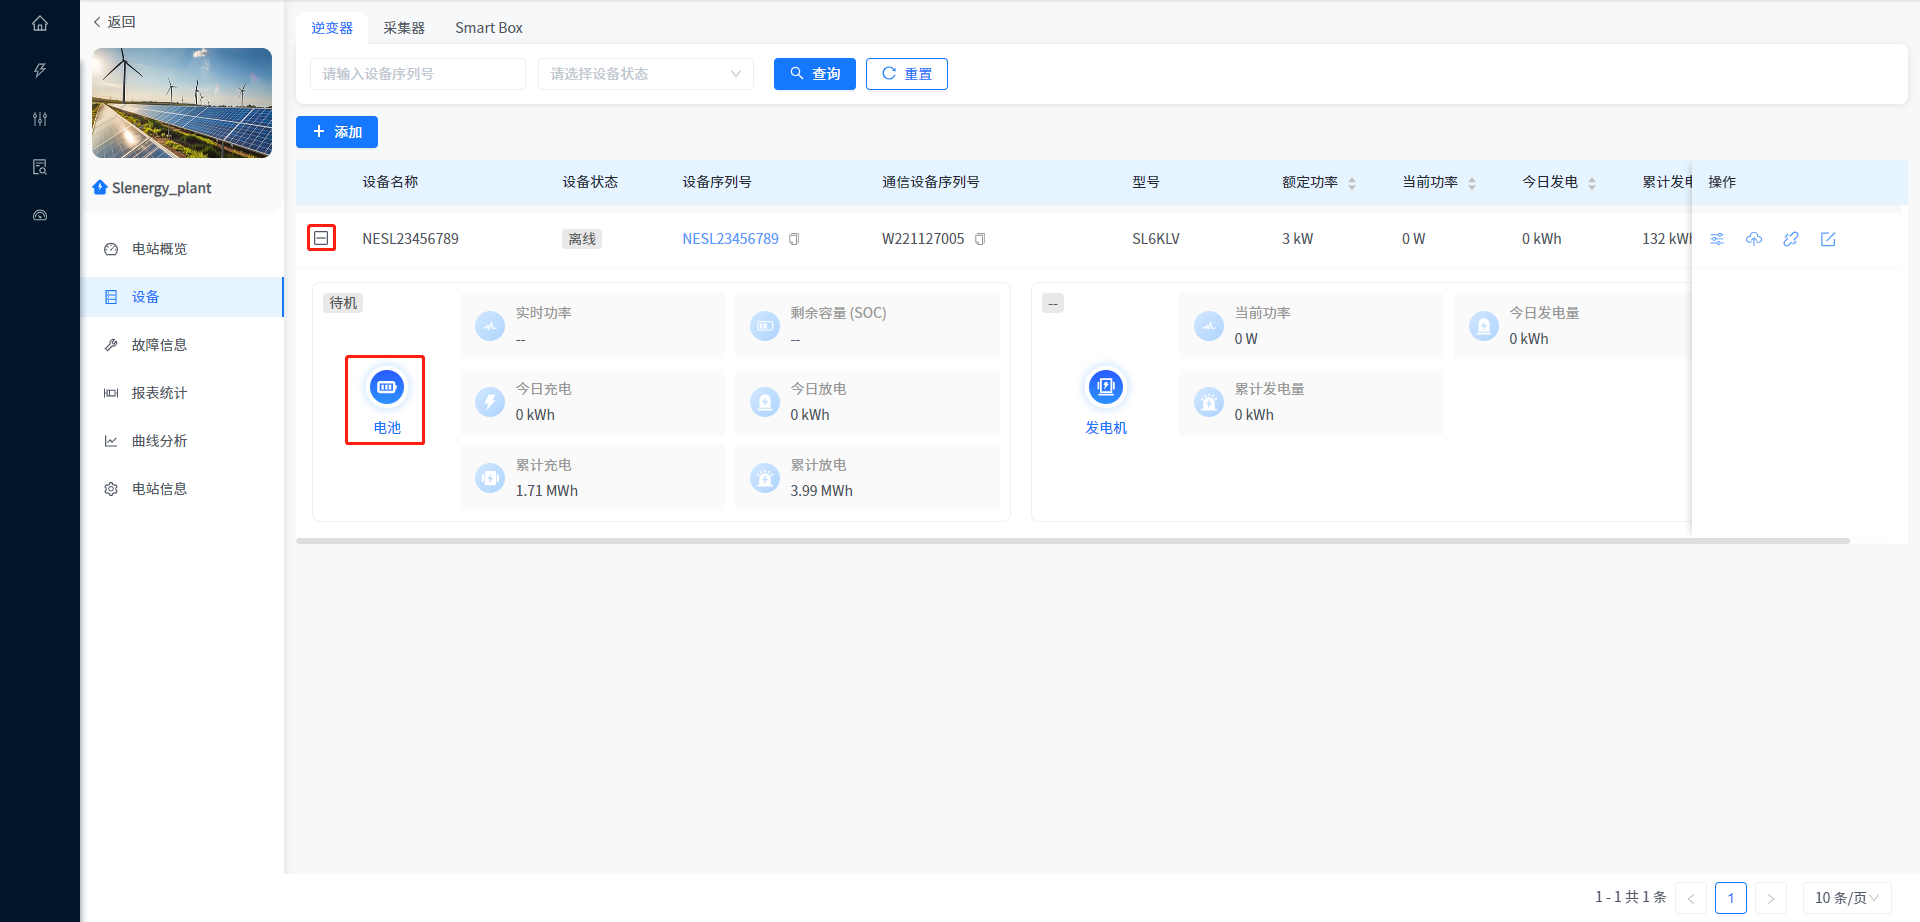The width and height of the screenshot is (1920, 922).
Task: Click the lightning bolt icon in sidebar
Action: point(40,71)
